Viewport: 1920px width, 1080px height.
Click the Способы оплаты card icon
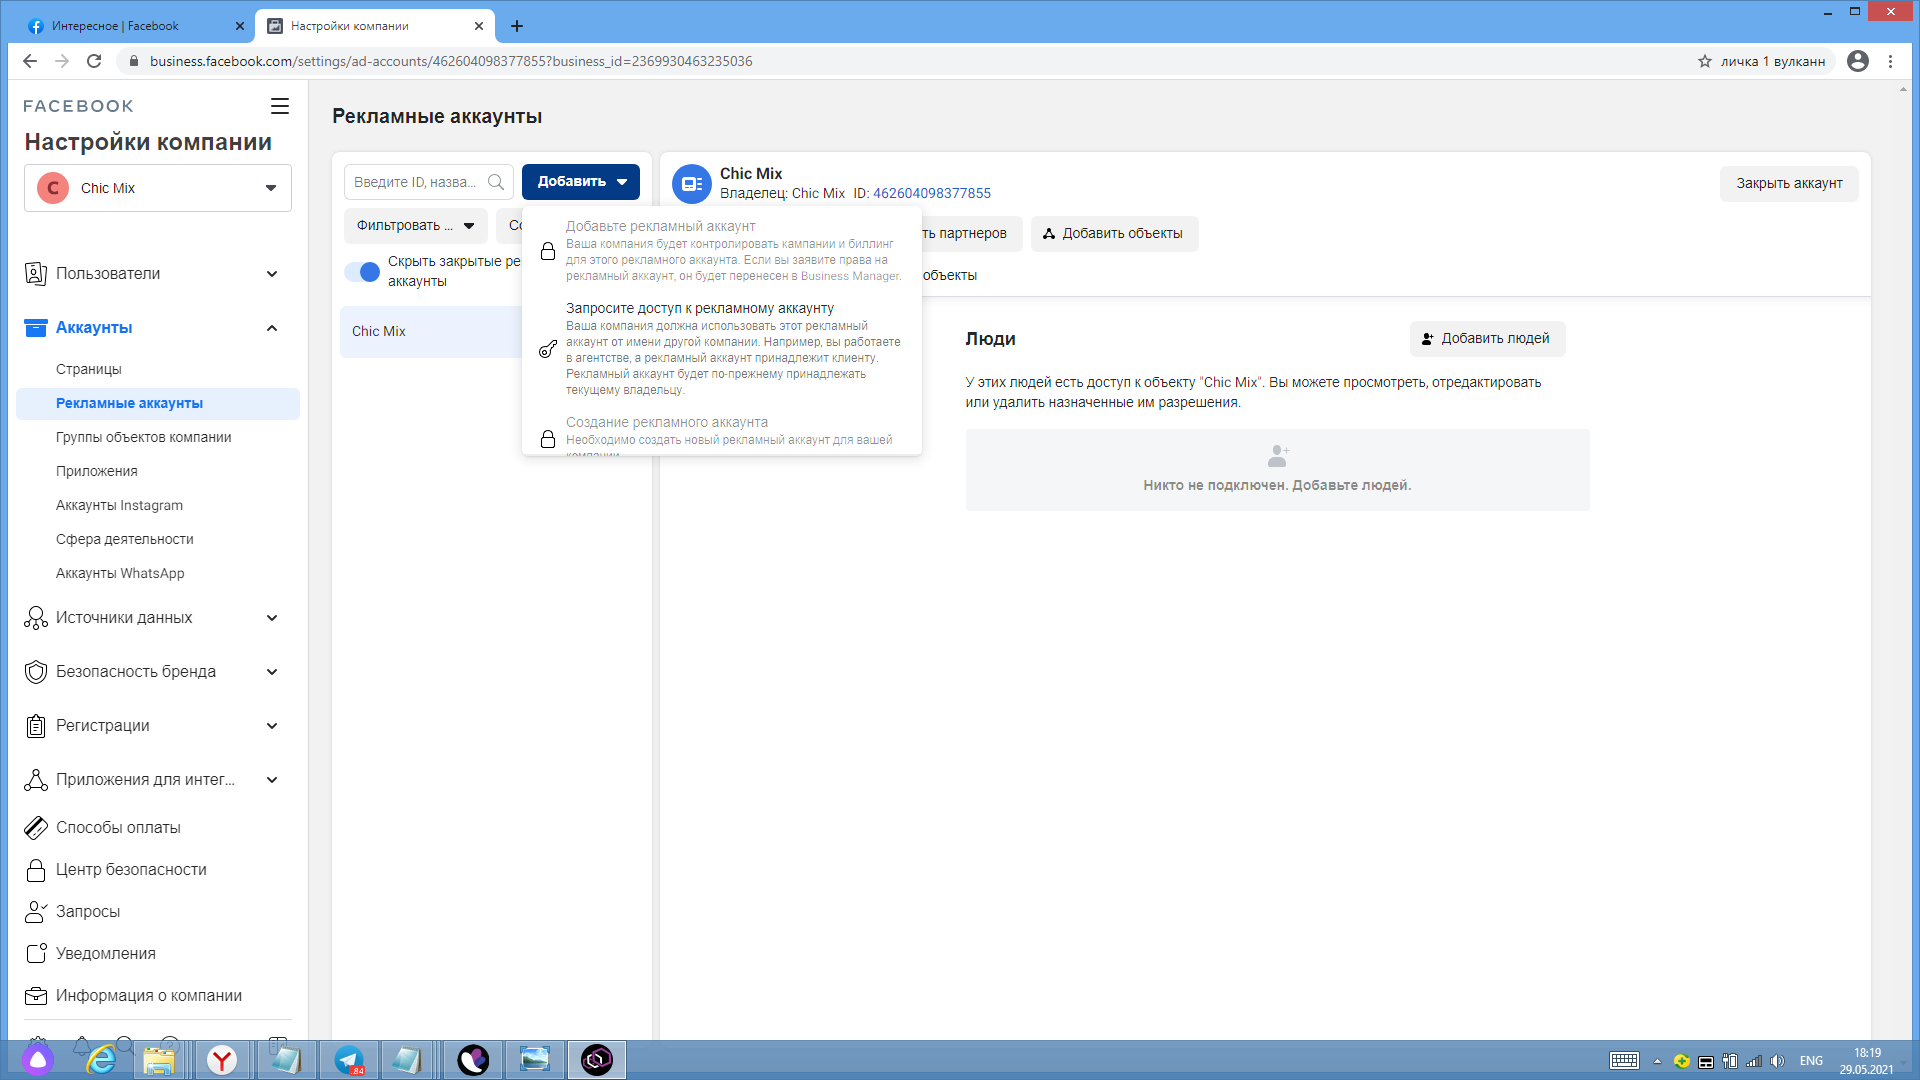36,828
